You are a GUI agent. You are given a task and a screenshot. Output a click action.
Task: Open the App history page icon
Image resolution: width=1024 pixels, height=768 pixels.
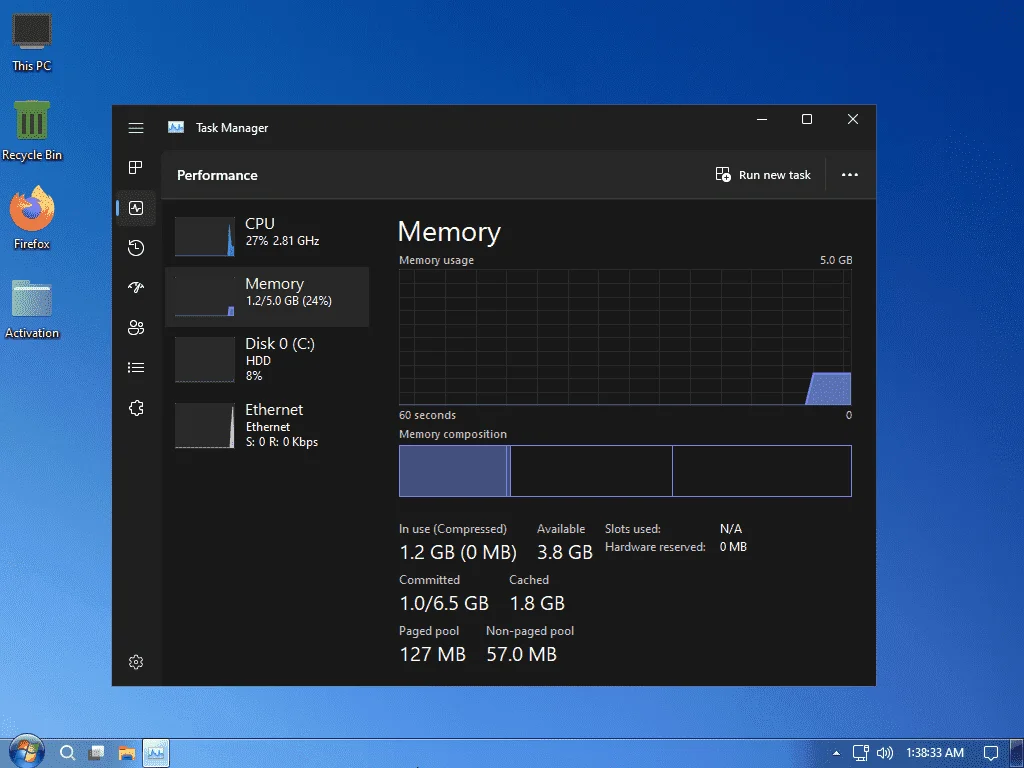(136, 248)
